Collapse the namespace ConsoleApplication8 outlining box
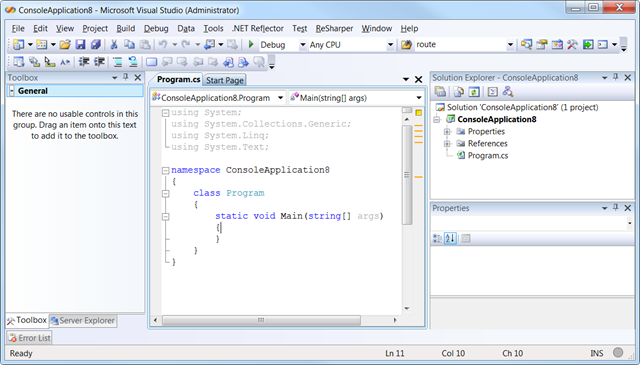640x365 pixels. coord(165,170)
